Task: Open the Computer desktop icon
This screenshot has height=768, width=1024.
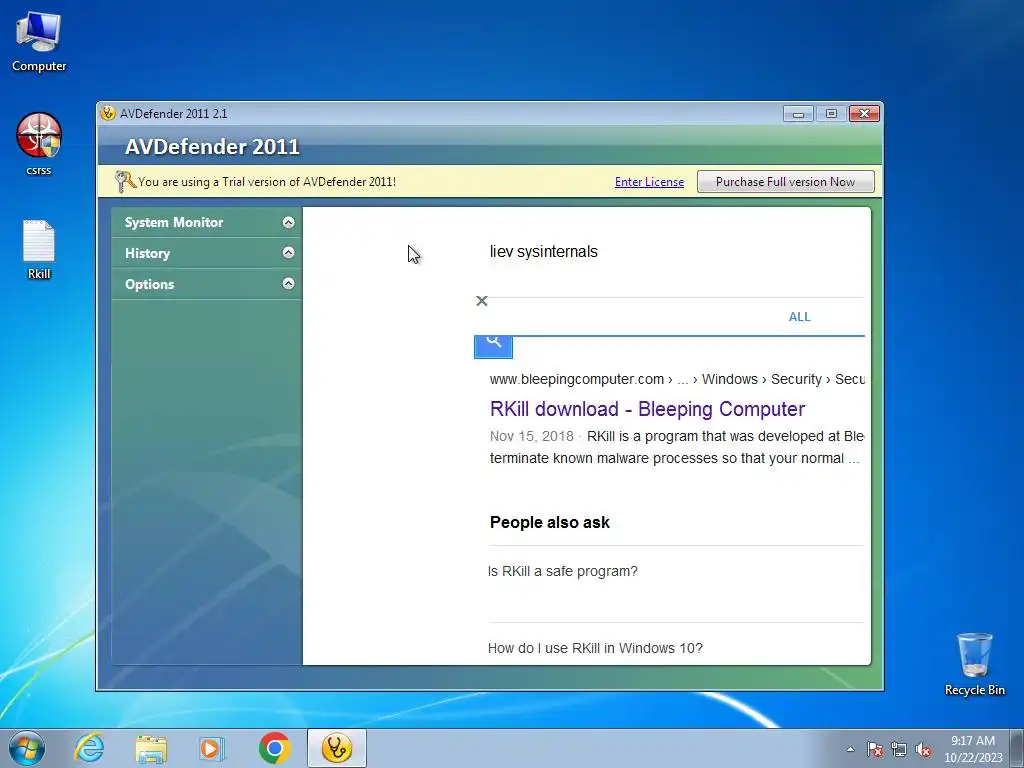Action: (x=39, y=41)
